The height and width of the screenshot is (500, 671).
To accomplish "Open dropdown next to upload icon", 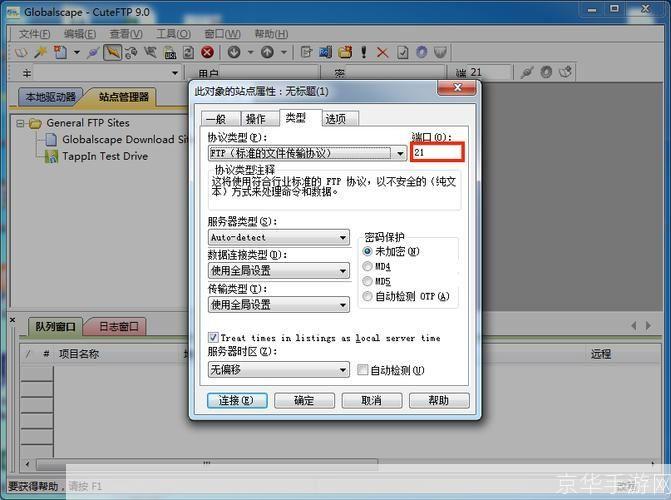I will 284,52.
